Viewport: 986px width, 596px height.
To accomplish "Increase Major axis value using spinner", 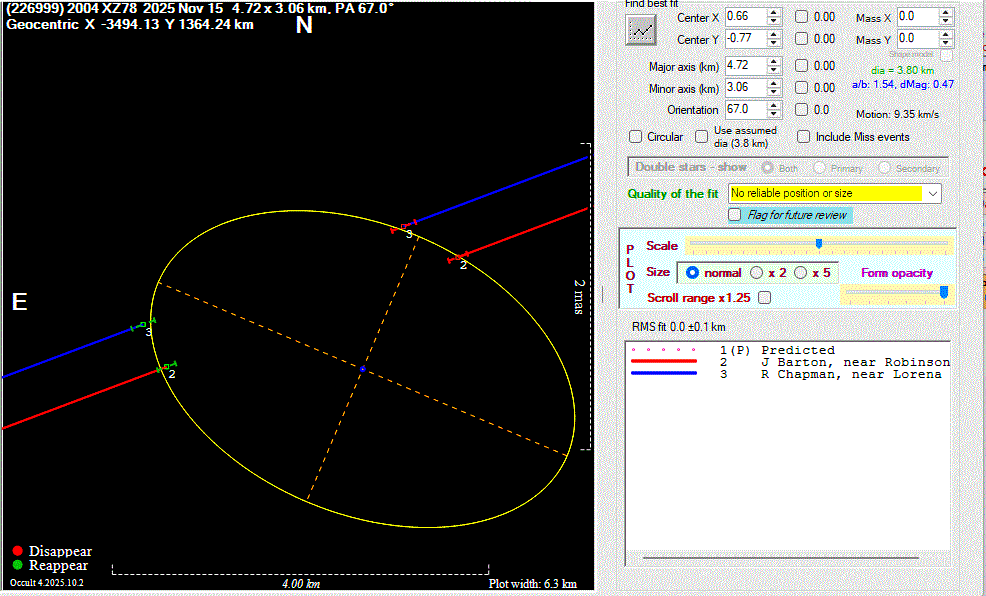I will click(x=773, y=61).
